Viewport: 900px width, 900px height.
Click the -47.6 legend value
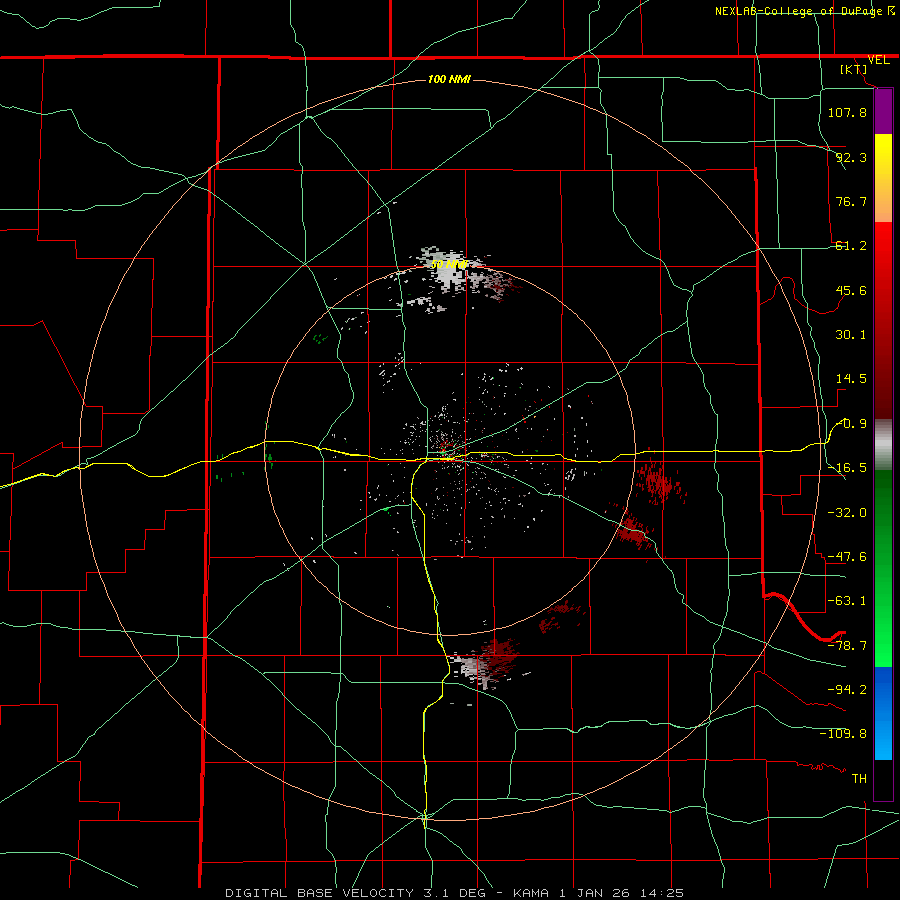[x=847, y=557]
